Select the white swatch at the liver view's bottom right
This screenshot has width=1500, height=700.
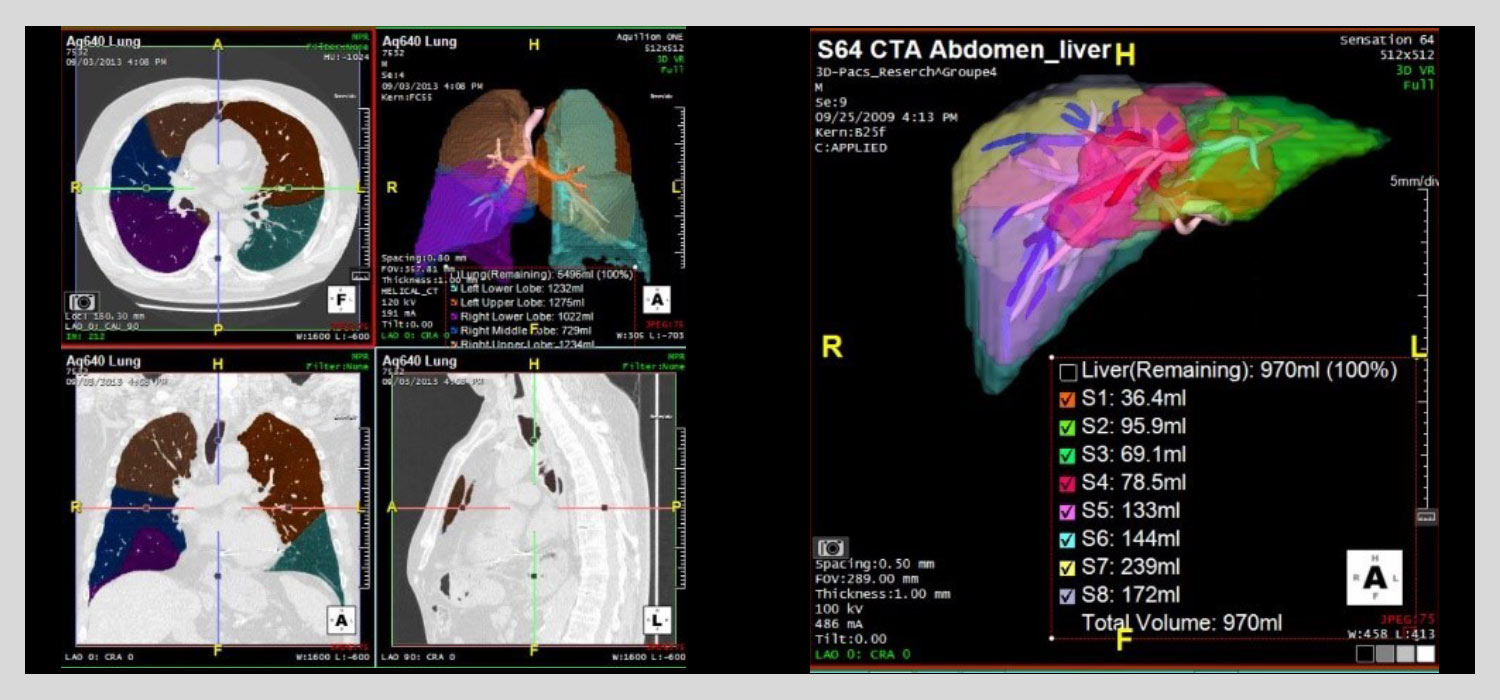[x=1425, y=654]
